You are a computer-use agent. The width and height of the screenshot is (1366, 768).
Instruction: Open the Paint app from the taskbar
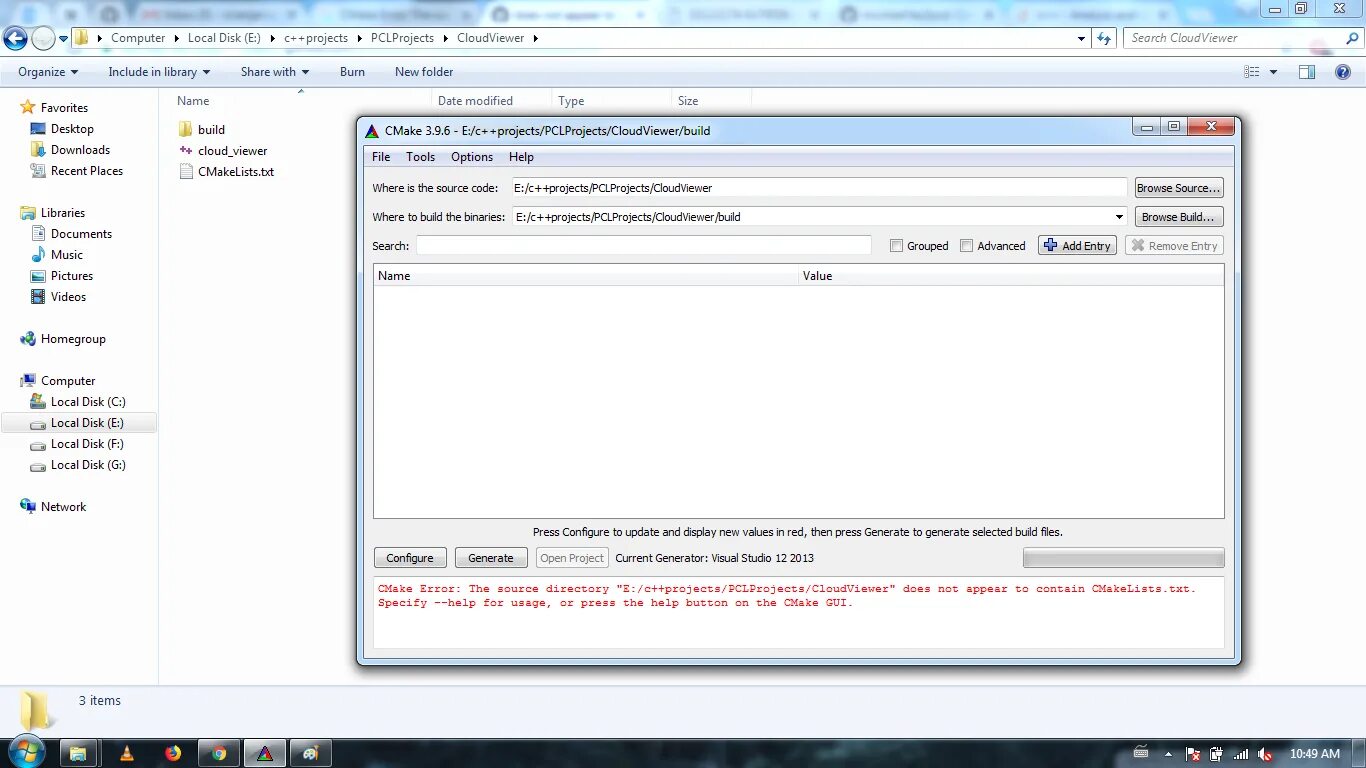click(310, 753)
